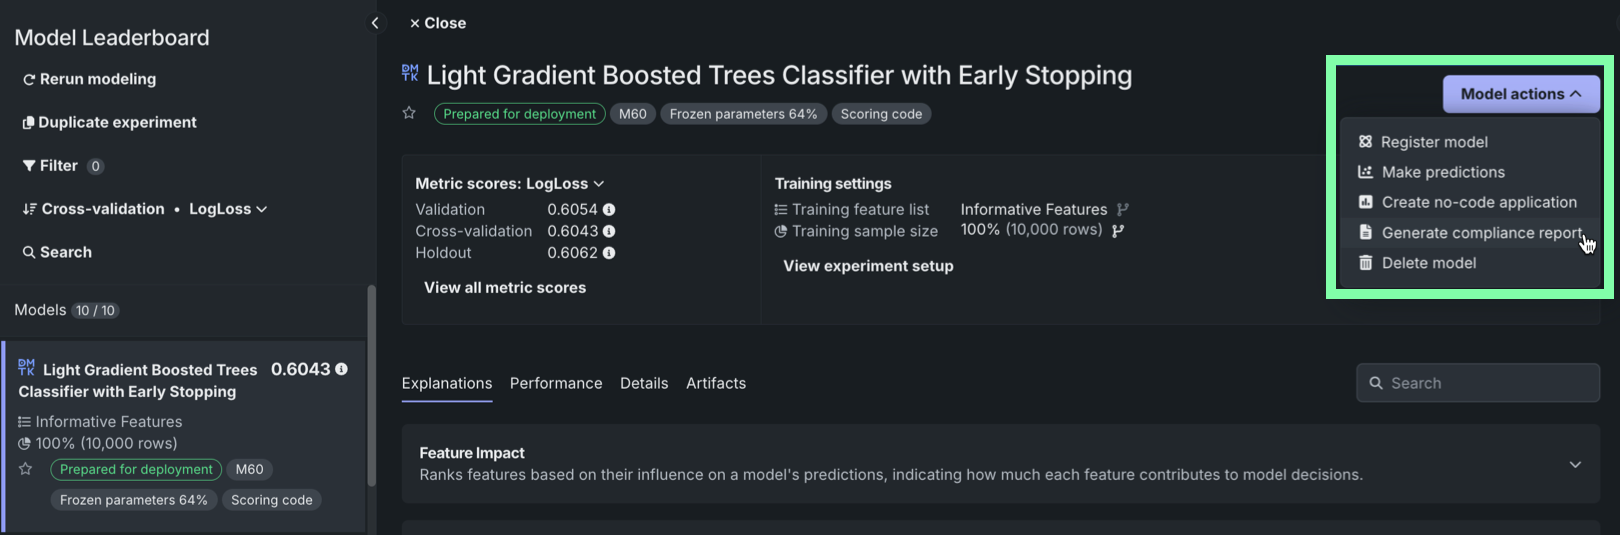
Task: Click the Search input field on the right
Action: tap(1478, 383)
